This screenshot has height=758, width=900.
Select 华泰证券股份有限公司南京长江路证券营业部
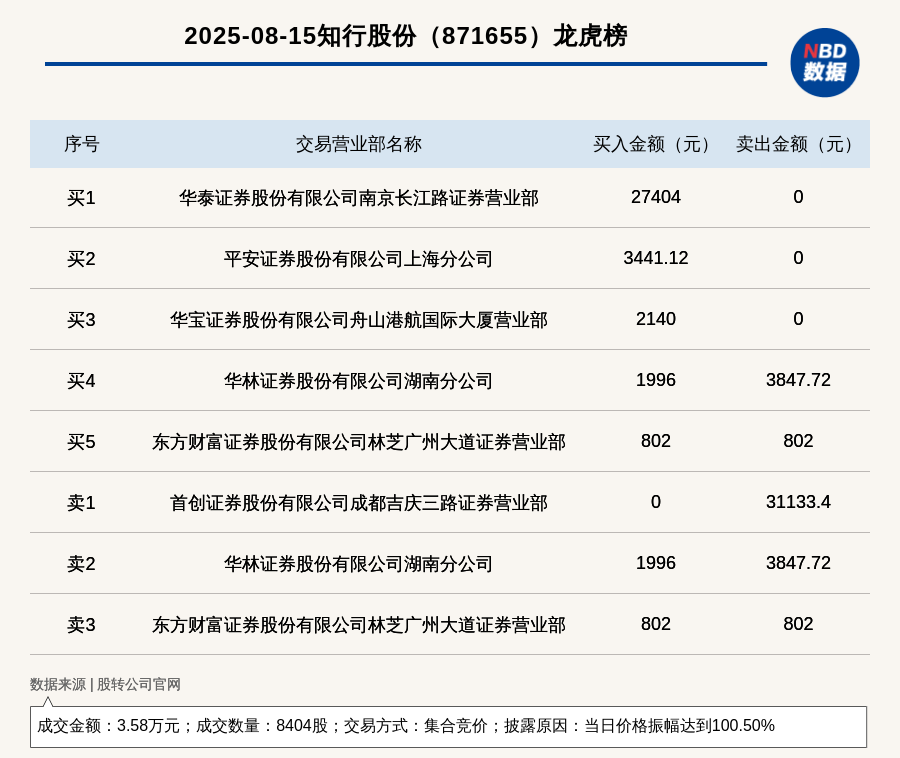[359, 198]
